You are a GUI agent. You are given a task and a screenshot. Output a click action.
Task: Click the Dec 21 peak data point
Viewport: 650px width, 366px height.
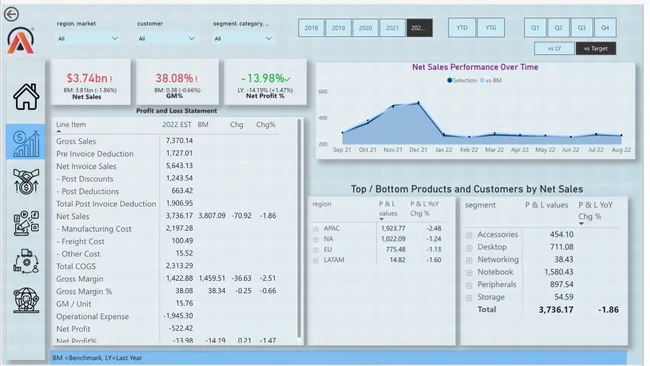point(418,102)
